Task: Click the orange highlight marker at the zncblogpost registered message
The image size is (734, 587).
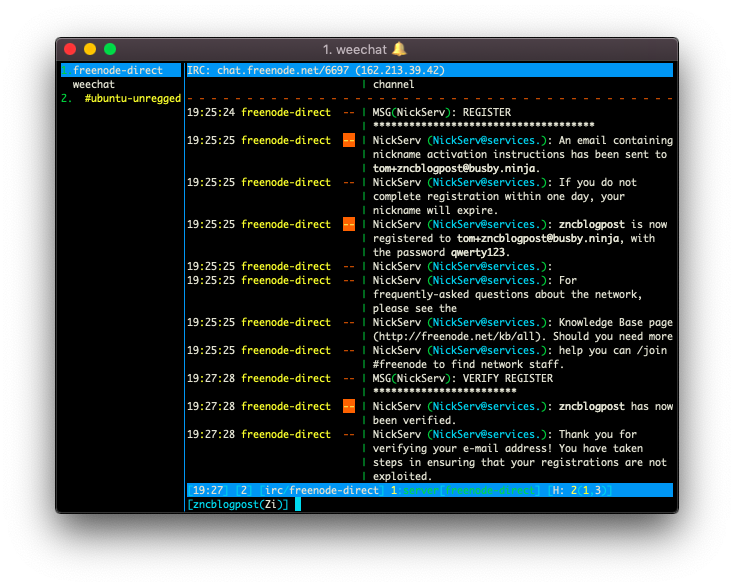Action: click(349, 224)
